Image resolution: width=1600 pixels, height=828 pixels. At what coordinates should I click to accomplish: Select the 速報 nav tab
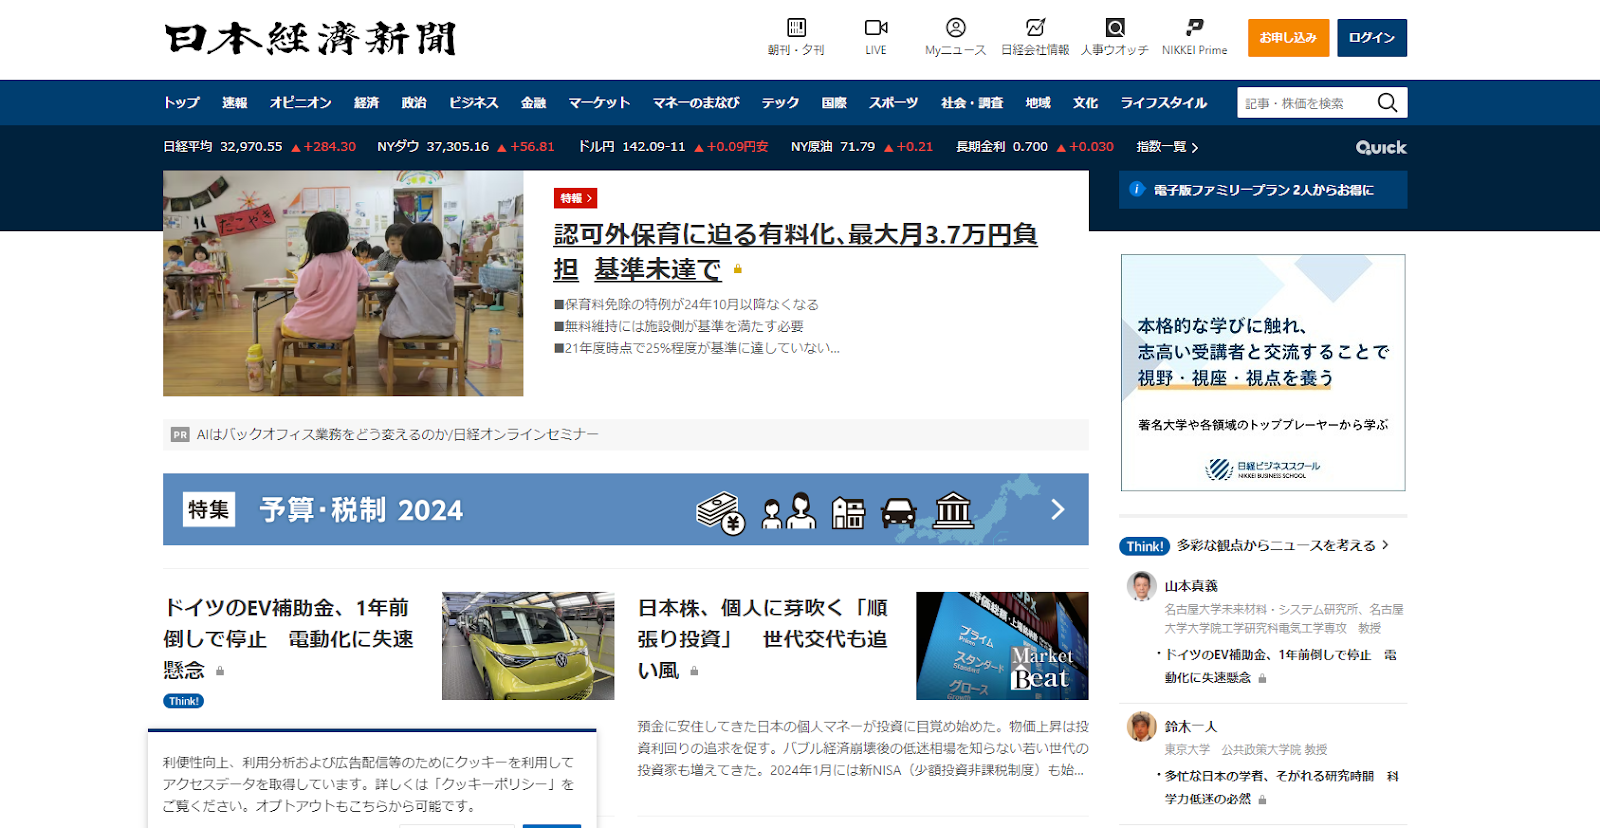(x=234, y=103)
